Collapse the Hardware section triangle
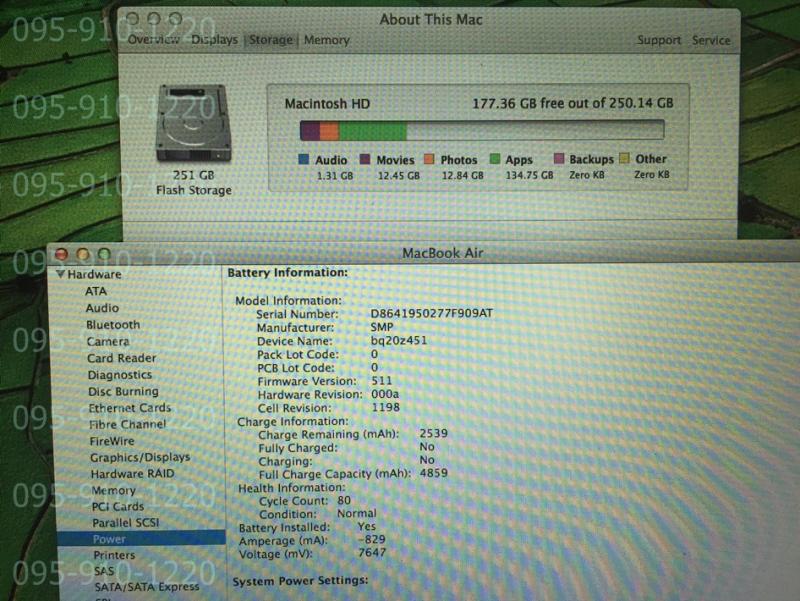Viewport: 800px width, 601px height. coord(61,274)
